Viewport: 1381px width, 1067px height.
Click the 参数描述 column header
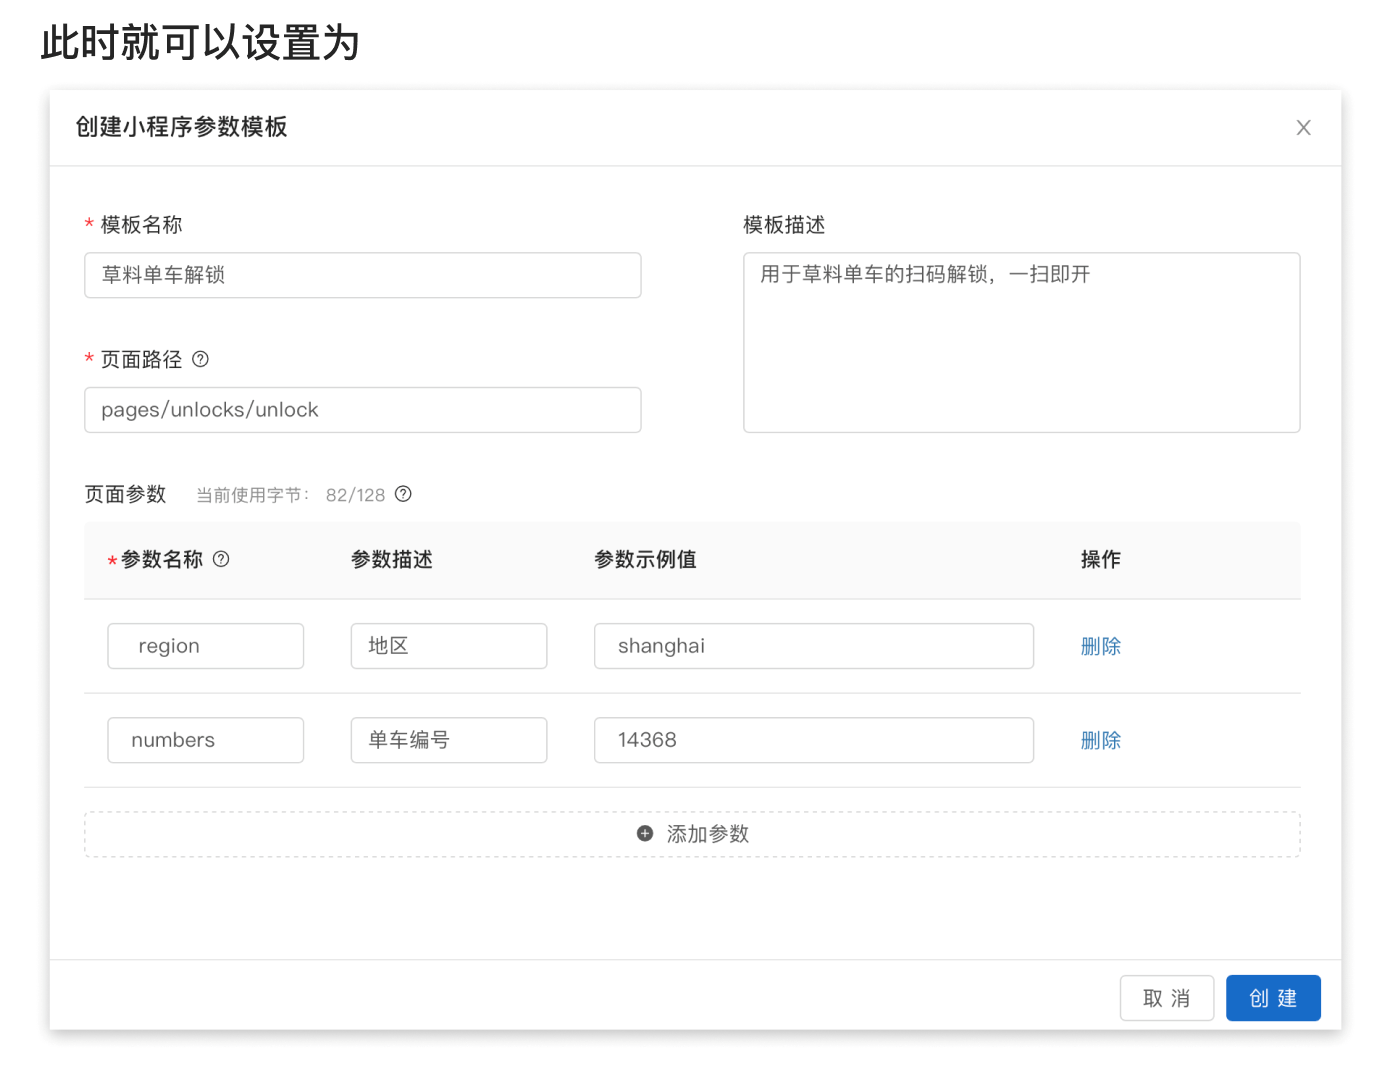[392, 559]
